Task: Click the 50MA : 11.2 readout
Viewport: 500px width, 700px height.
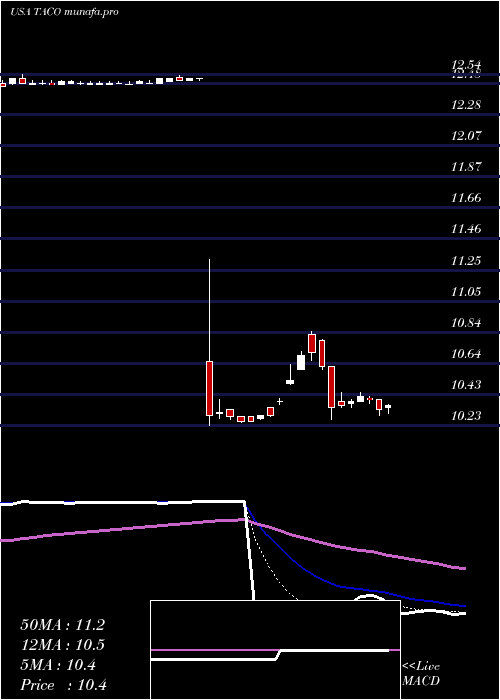Action: 62,625
